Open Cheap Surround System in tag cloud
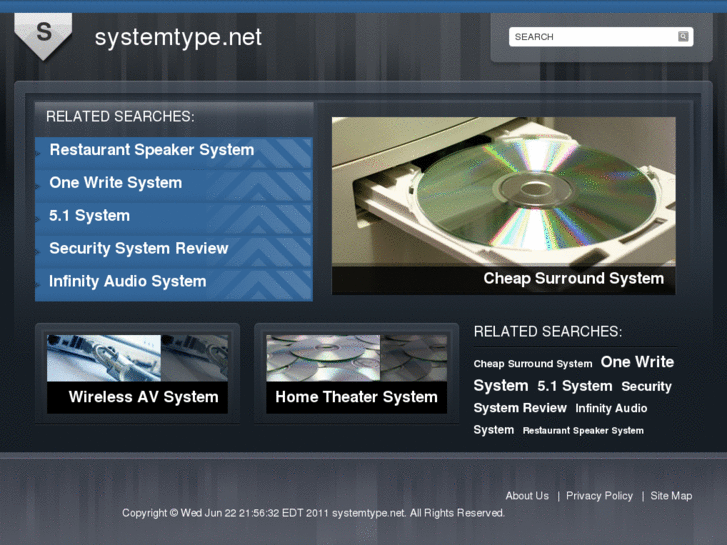Image resolution: width=727 pixels, height=545 pixels. point(533,364)
